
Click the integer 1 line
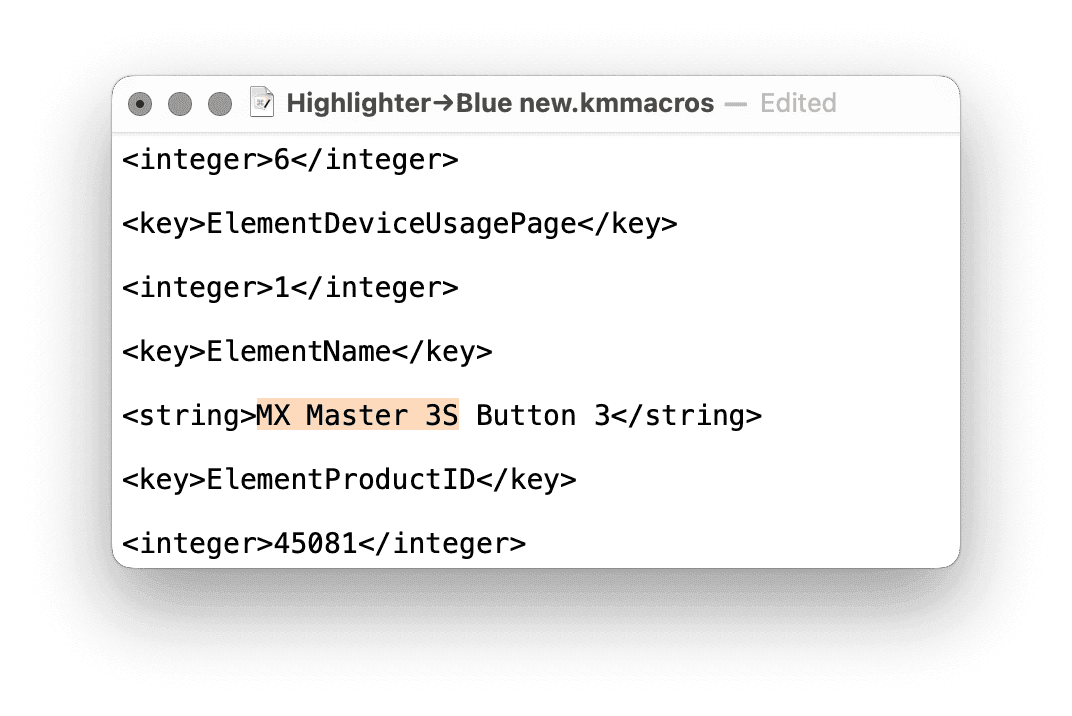click(291, 287)
